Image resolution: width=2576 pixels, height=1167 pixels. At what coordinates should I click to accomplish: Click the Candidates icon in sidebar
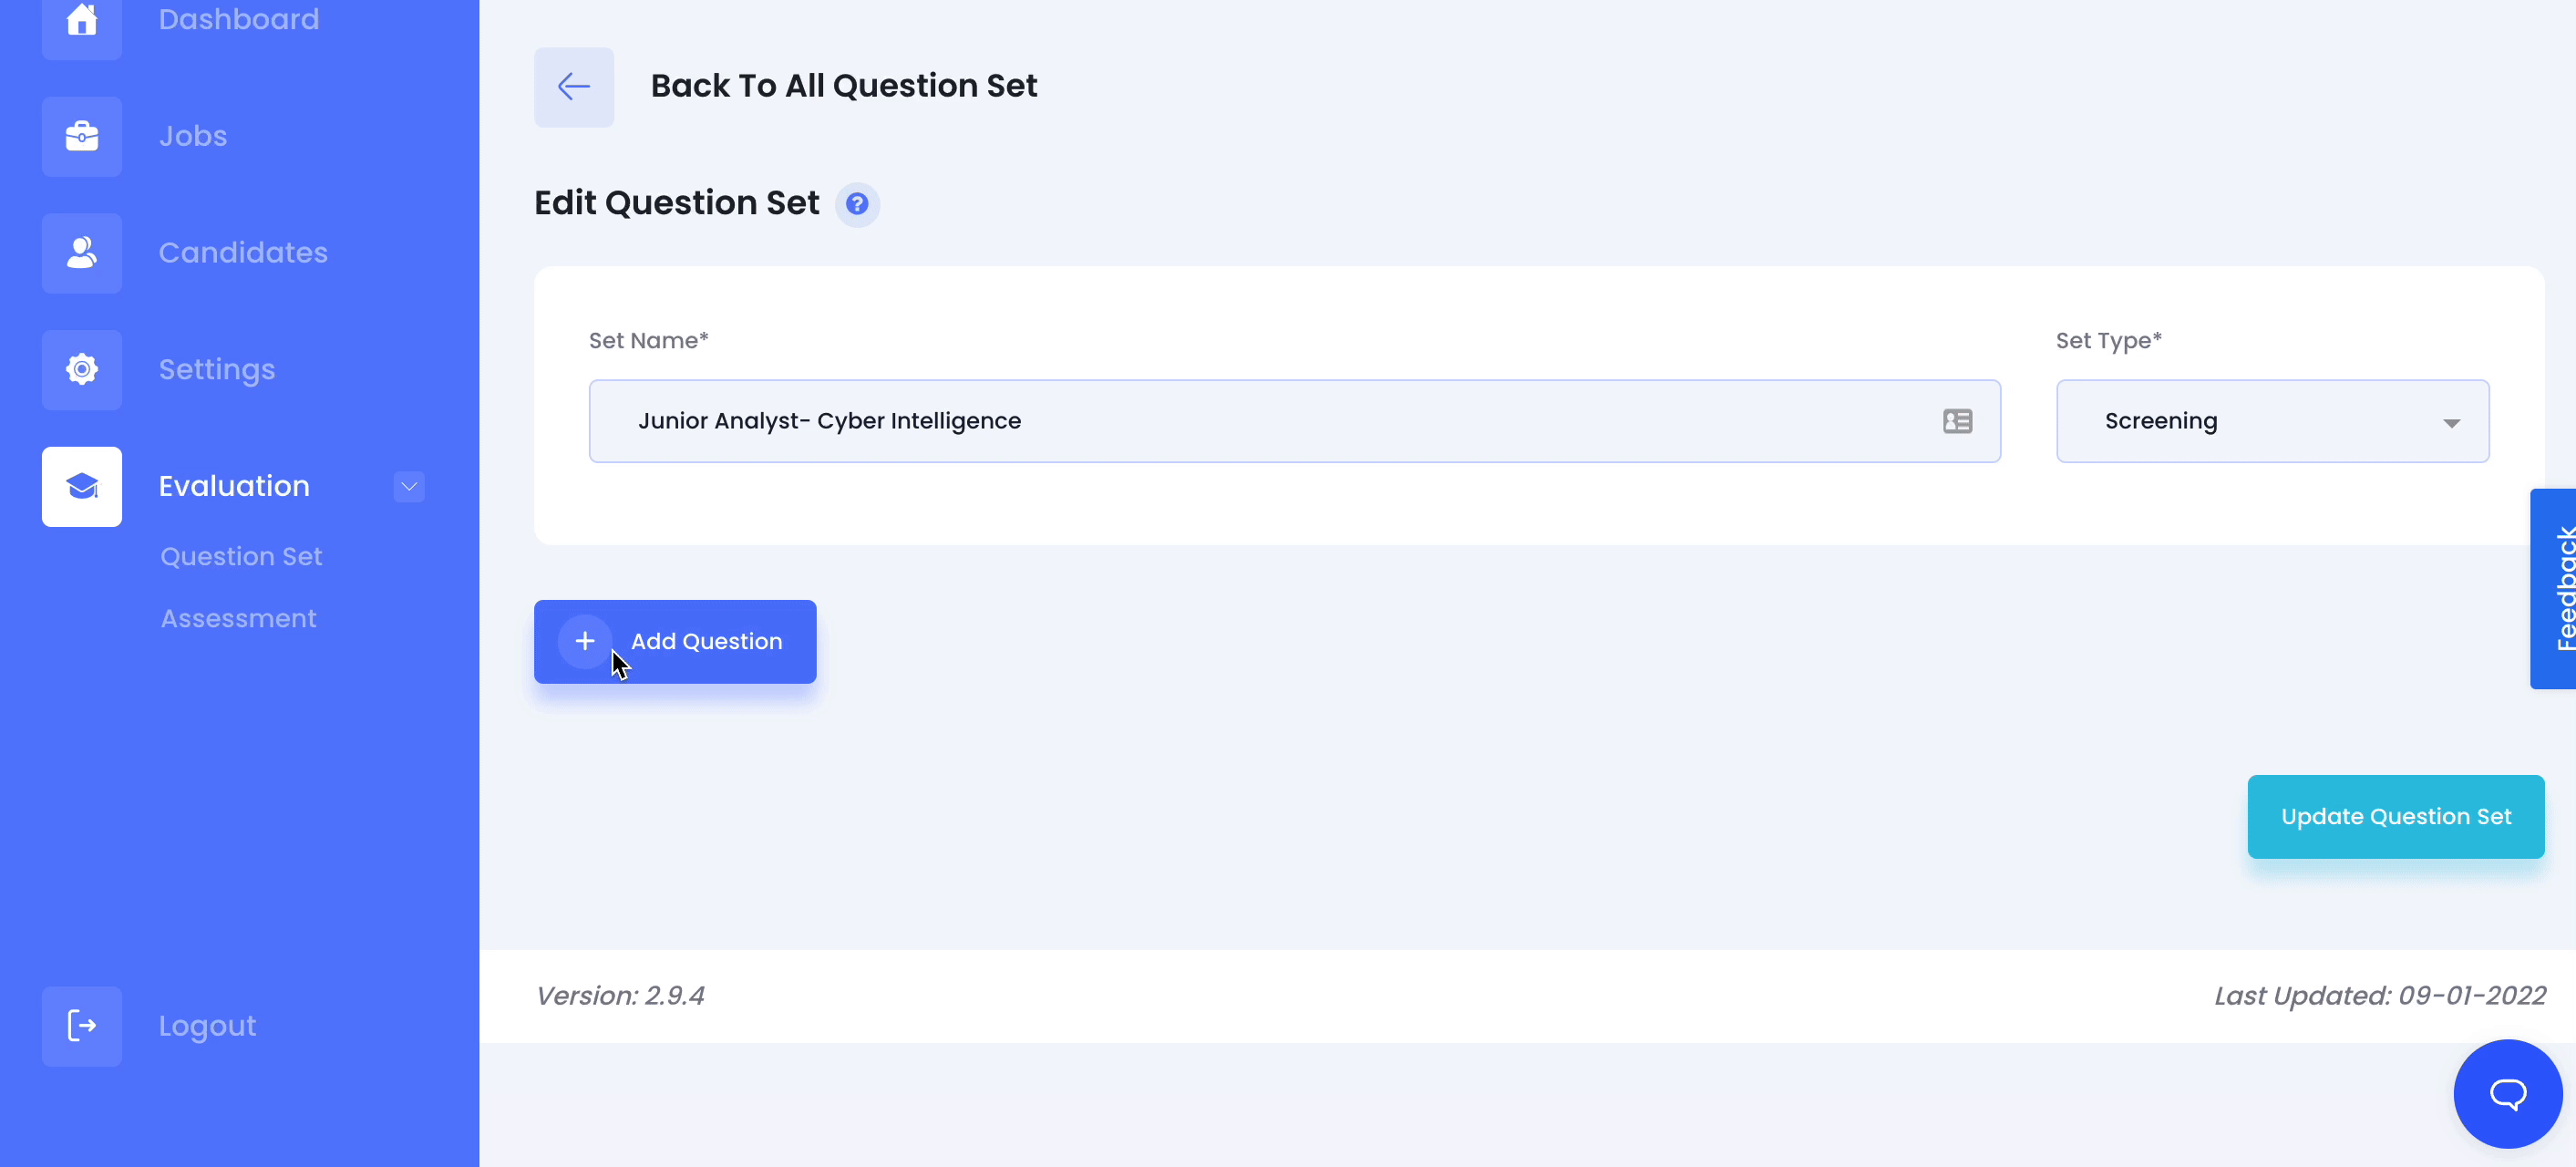[x=82, y=253]
